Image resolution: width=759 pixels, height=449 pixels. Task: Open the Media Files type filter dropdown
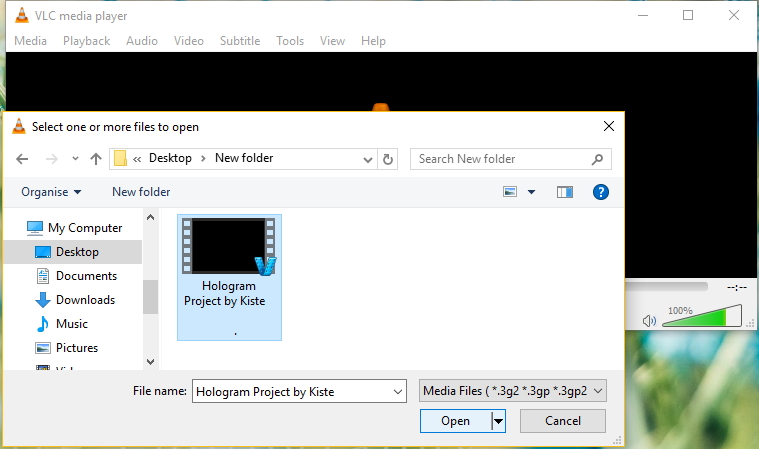click(x=513, y=391)
